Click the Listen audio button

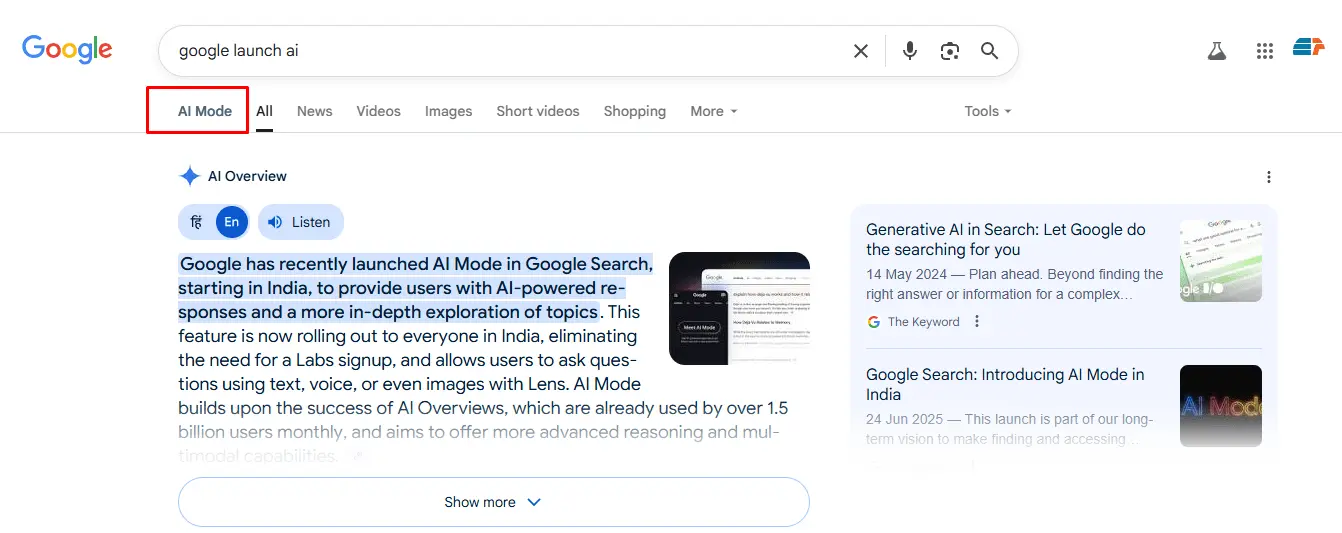click(x=300, y=222)
